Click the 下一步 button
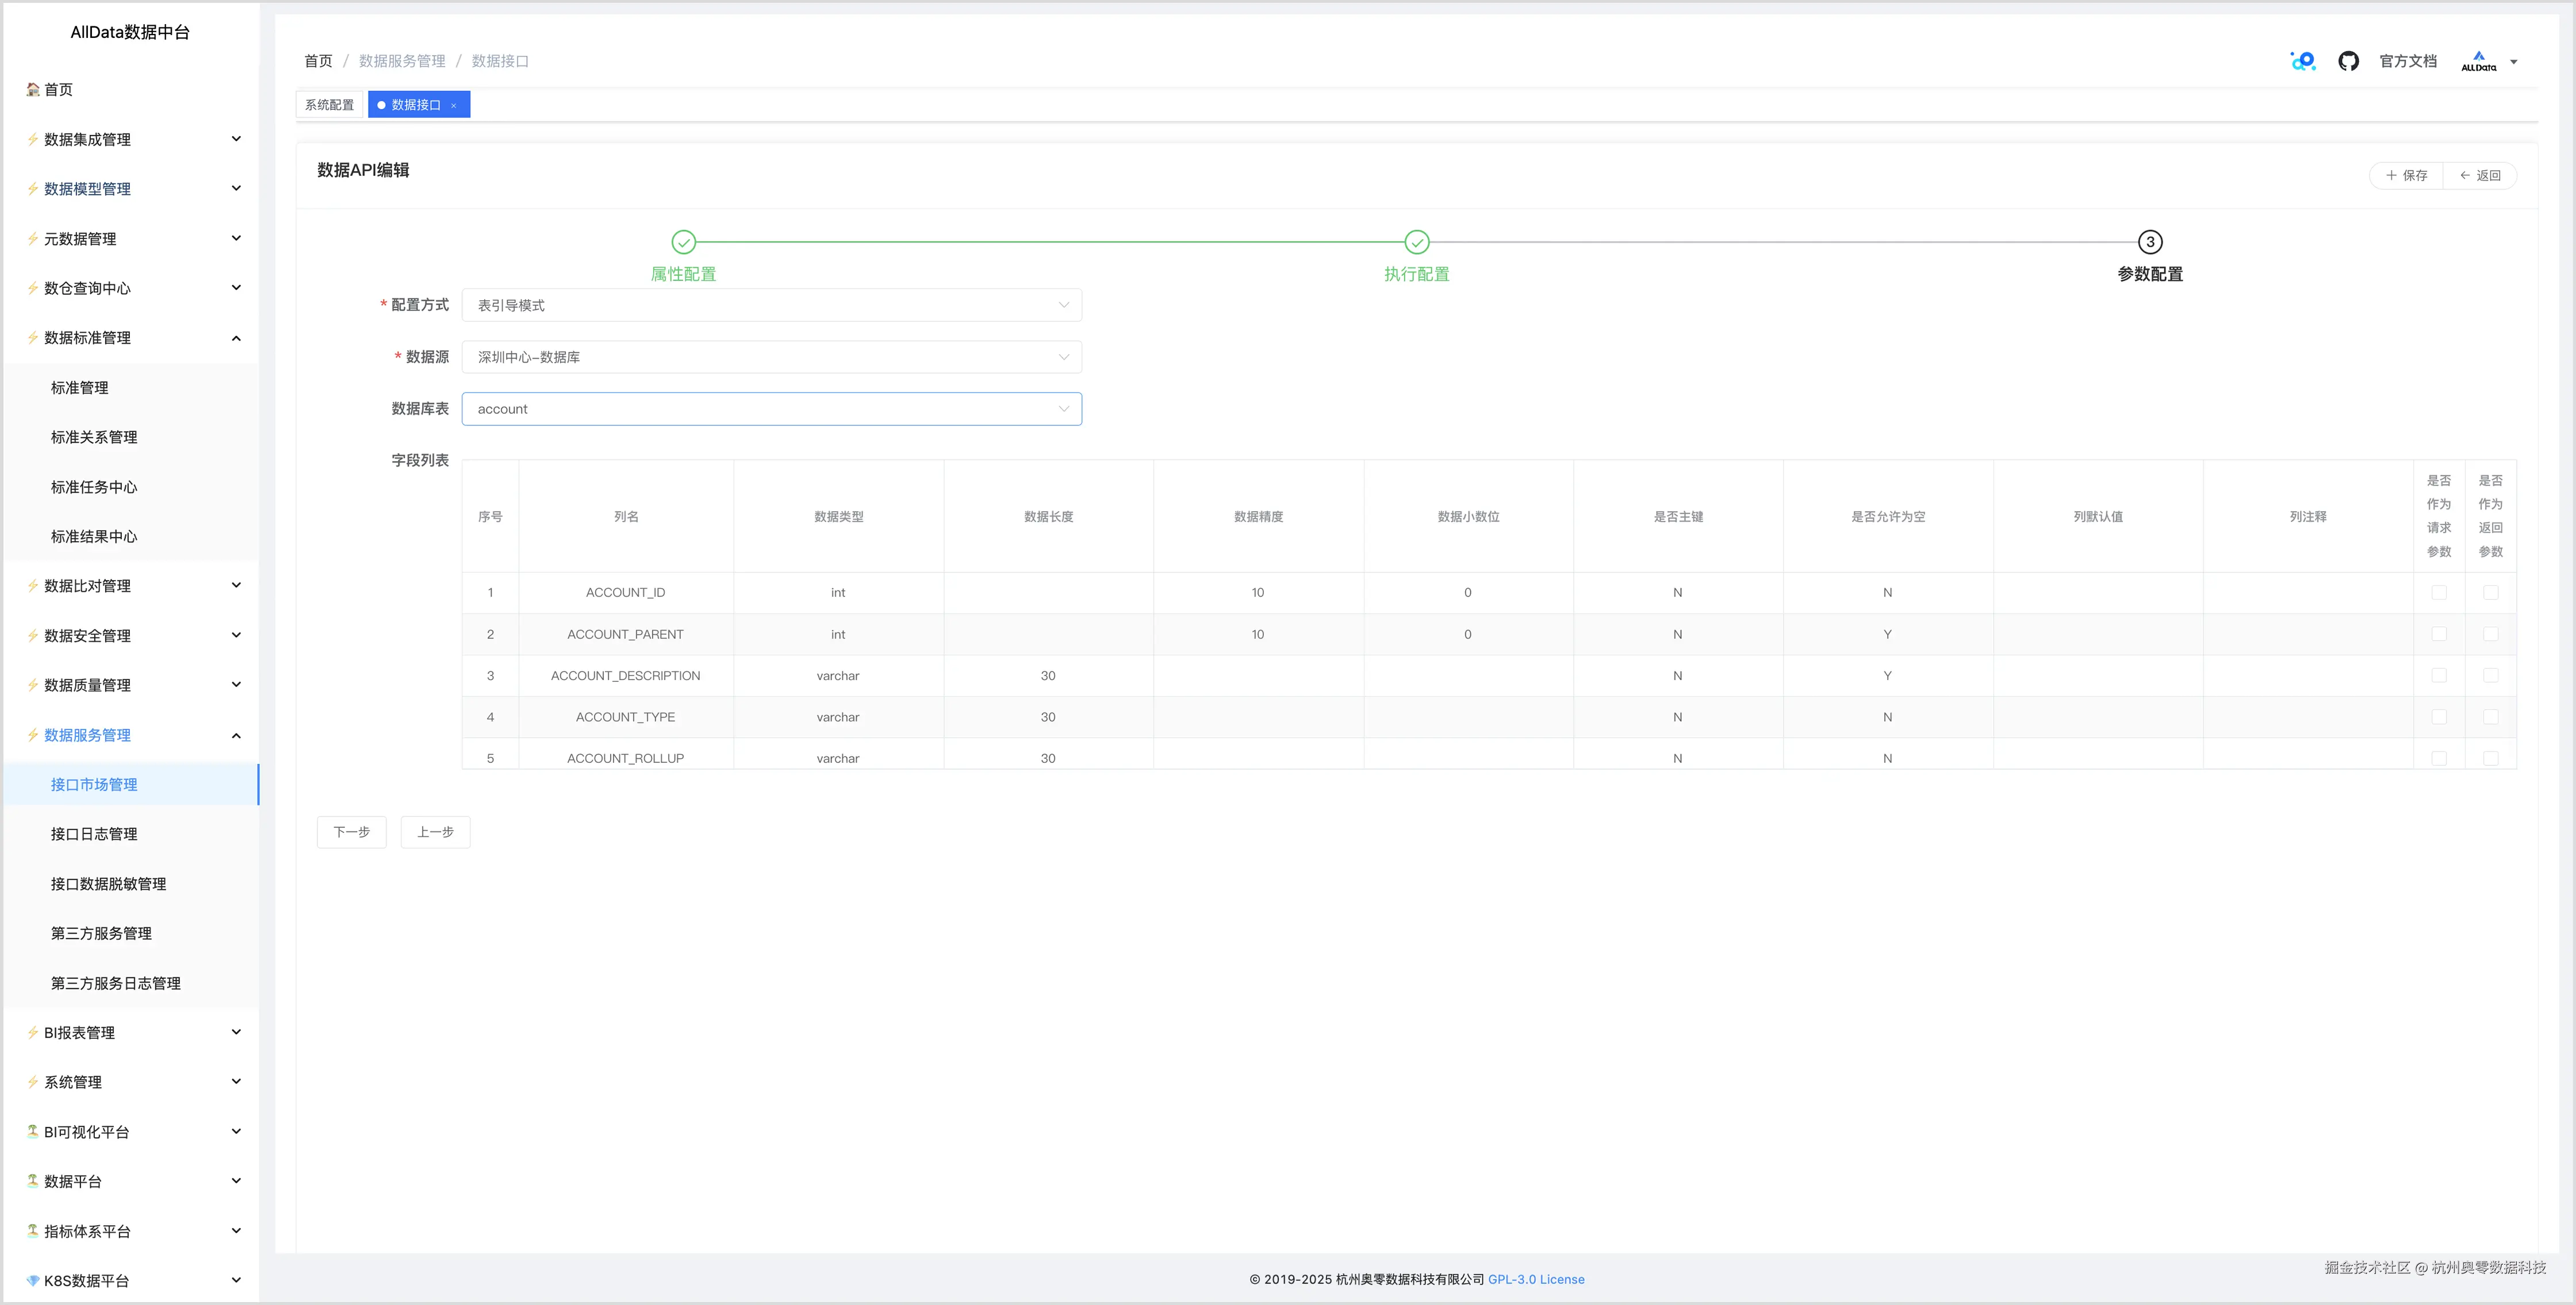2576x1305 pixels. pos(351,832)
